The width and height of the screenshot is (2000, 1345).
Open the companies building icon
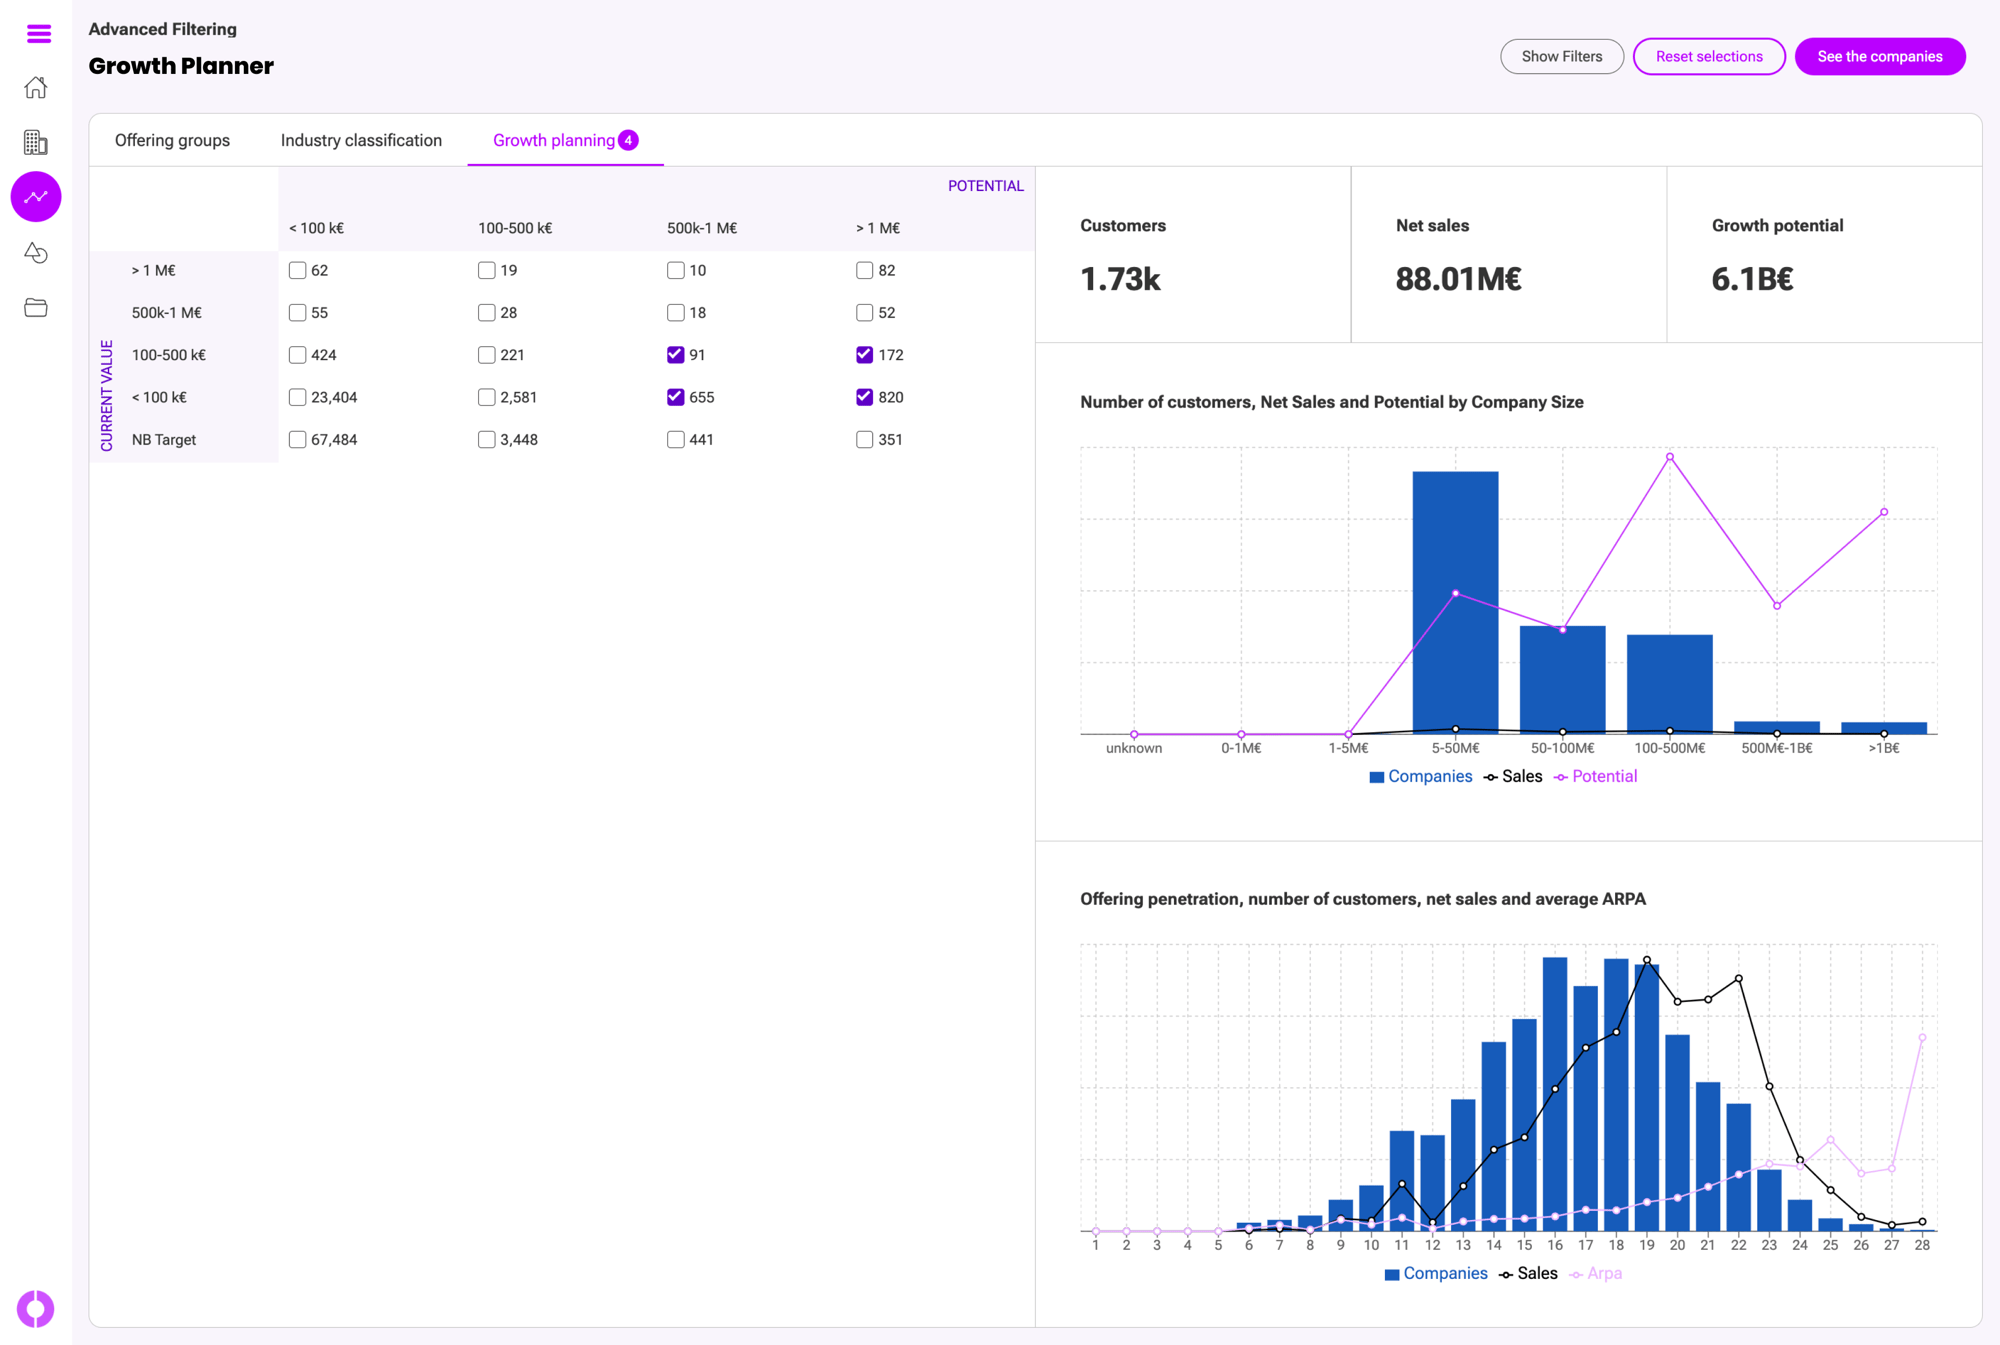(36, 142)
